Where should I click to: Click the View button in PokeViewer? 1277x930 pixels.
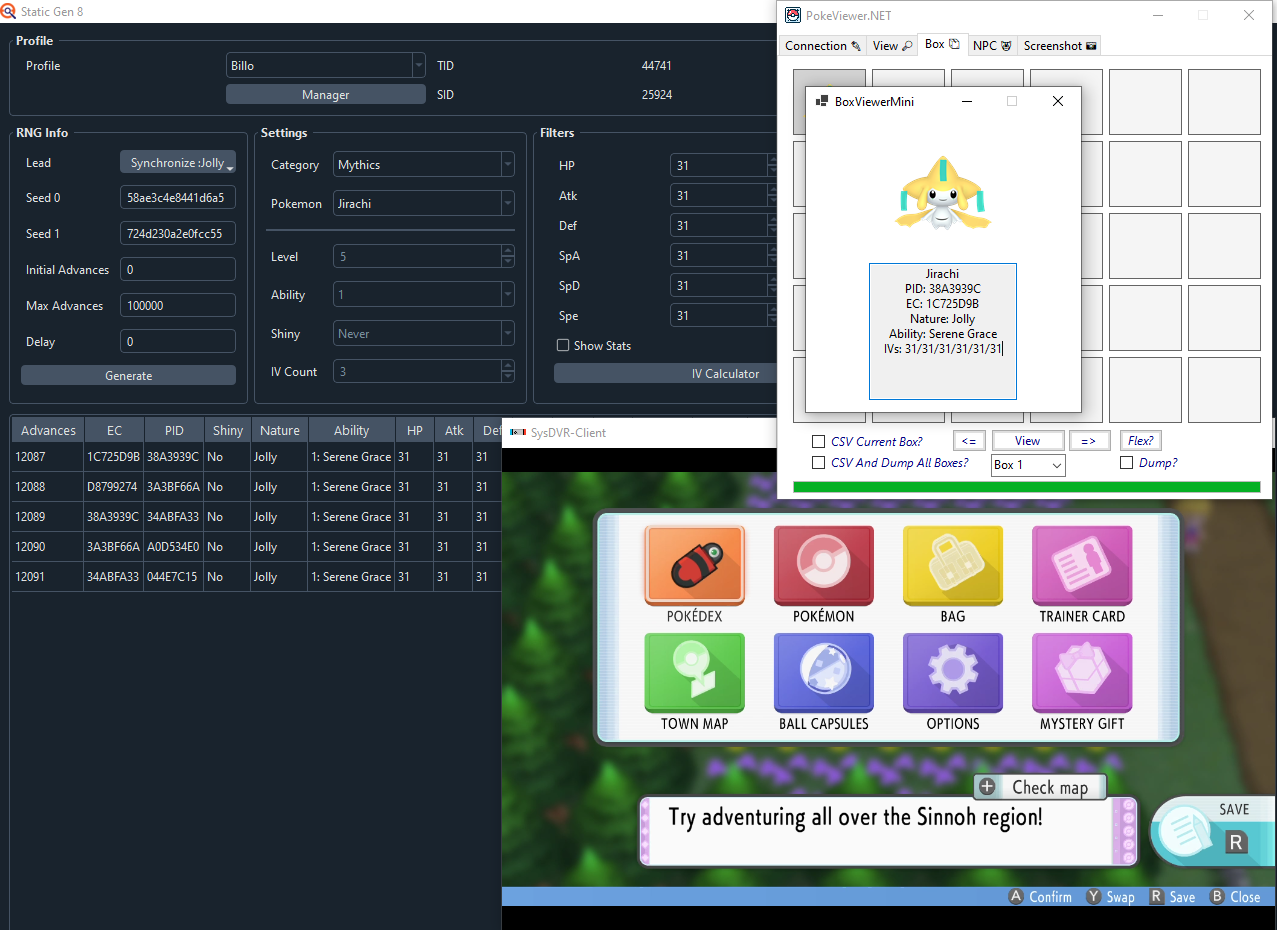(1027, 441)
